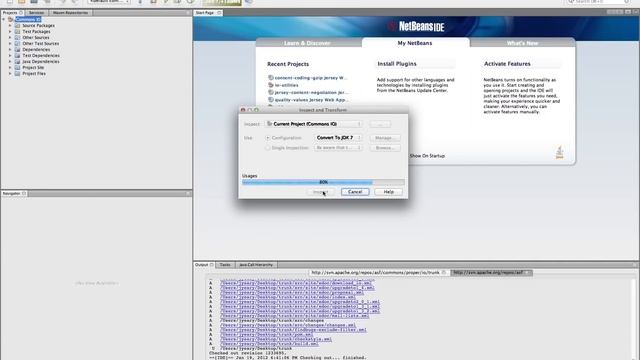Switch to the Tasks tab

(225, 265)
